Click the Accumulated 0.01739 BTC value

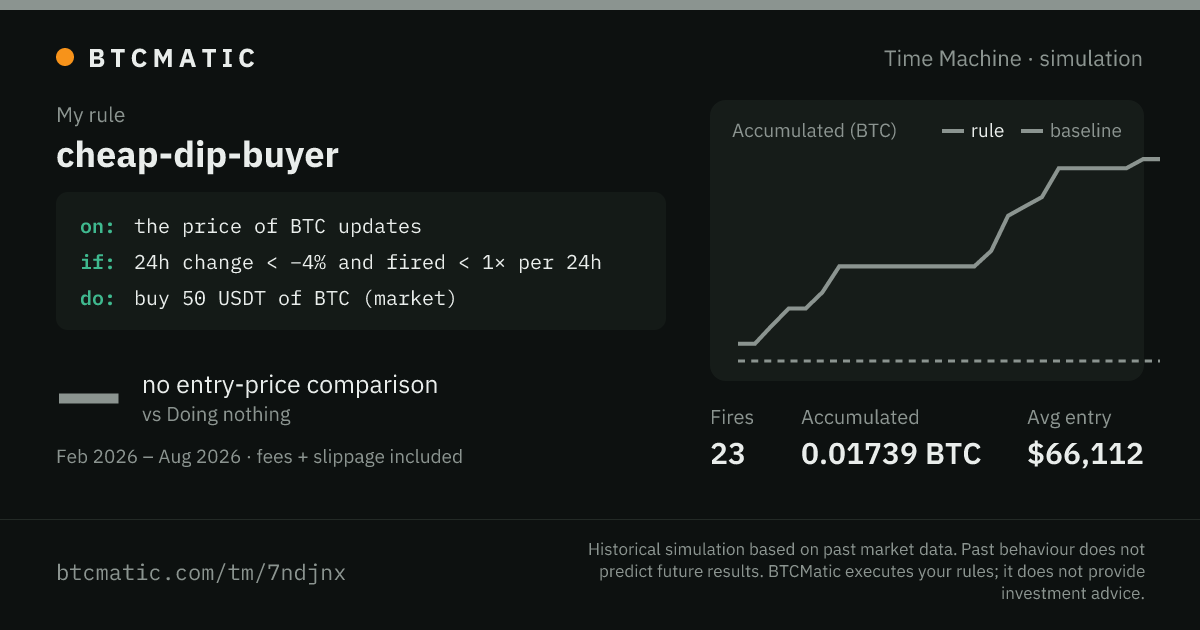pyautogui.click(x=891, y=454)
